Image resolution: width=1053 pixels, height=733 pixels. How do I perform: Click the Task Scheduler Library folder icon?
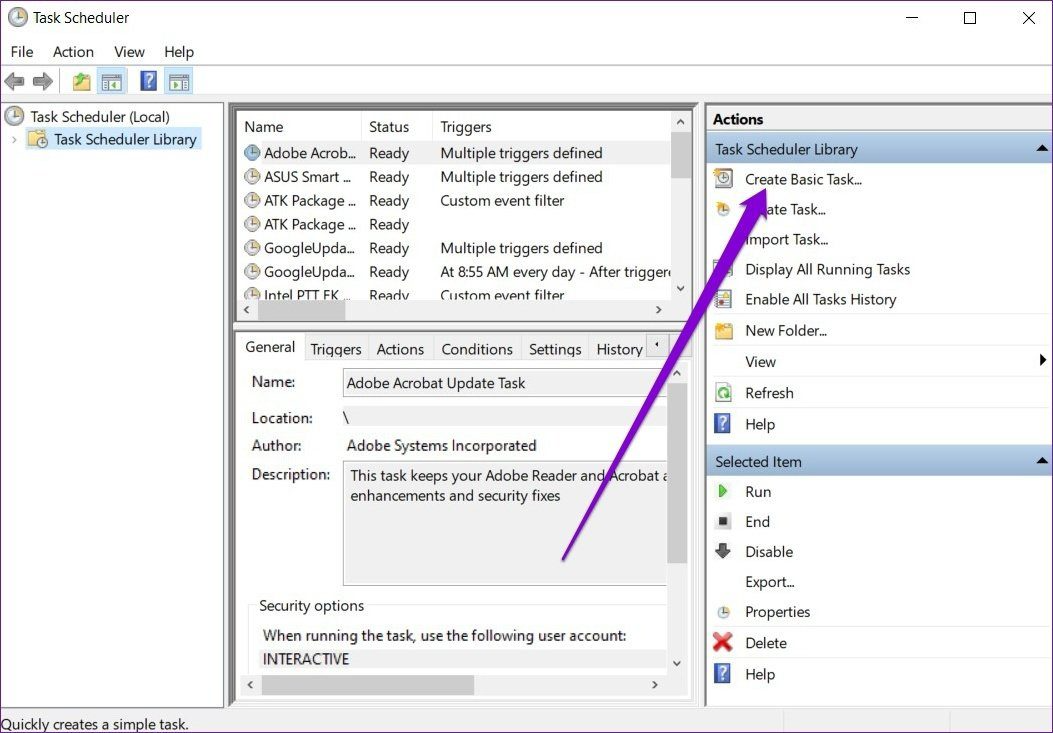click(x=38, y=139)
